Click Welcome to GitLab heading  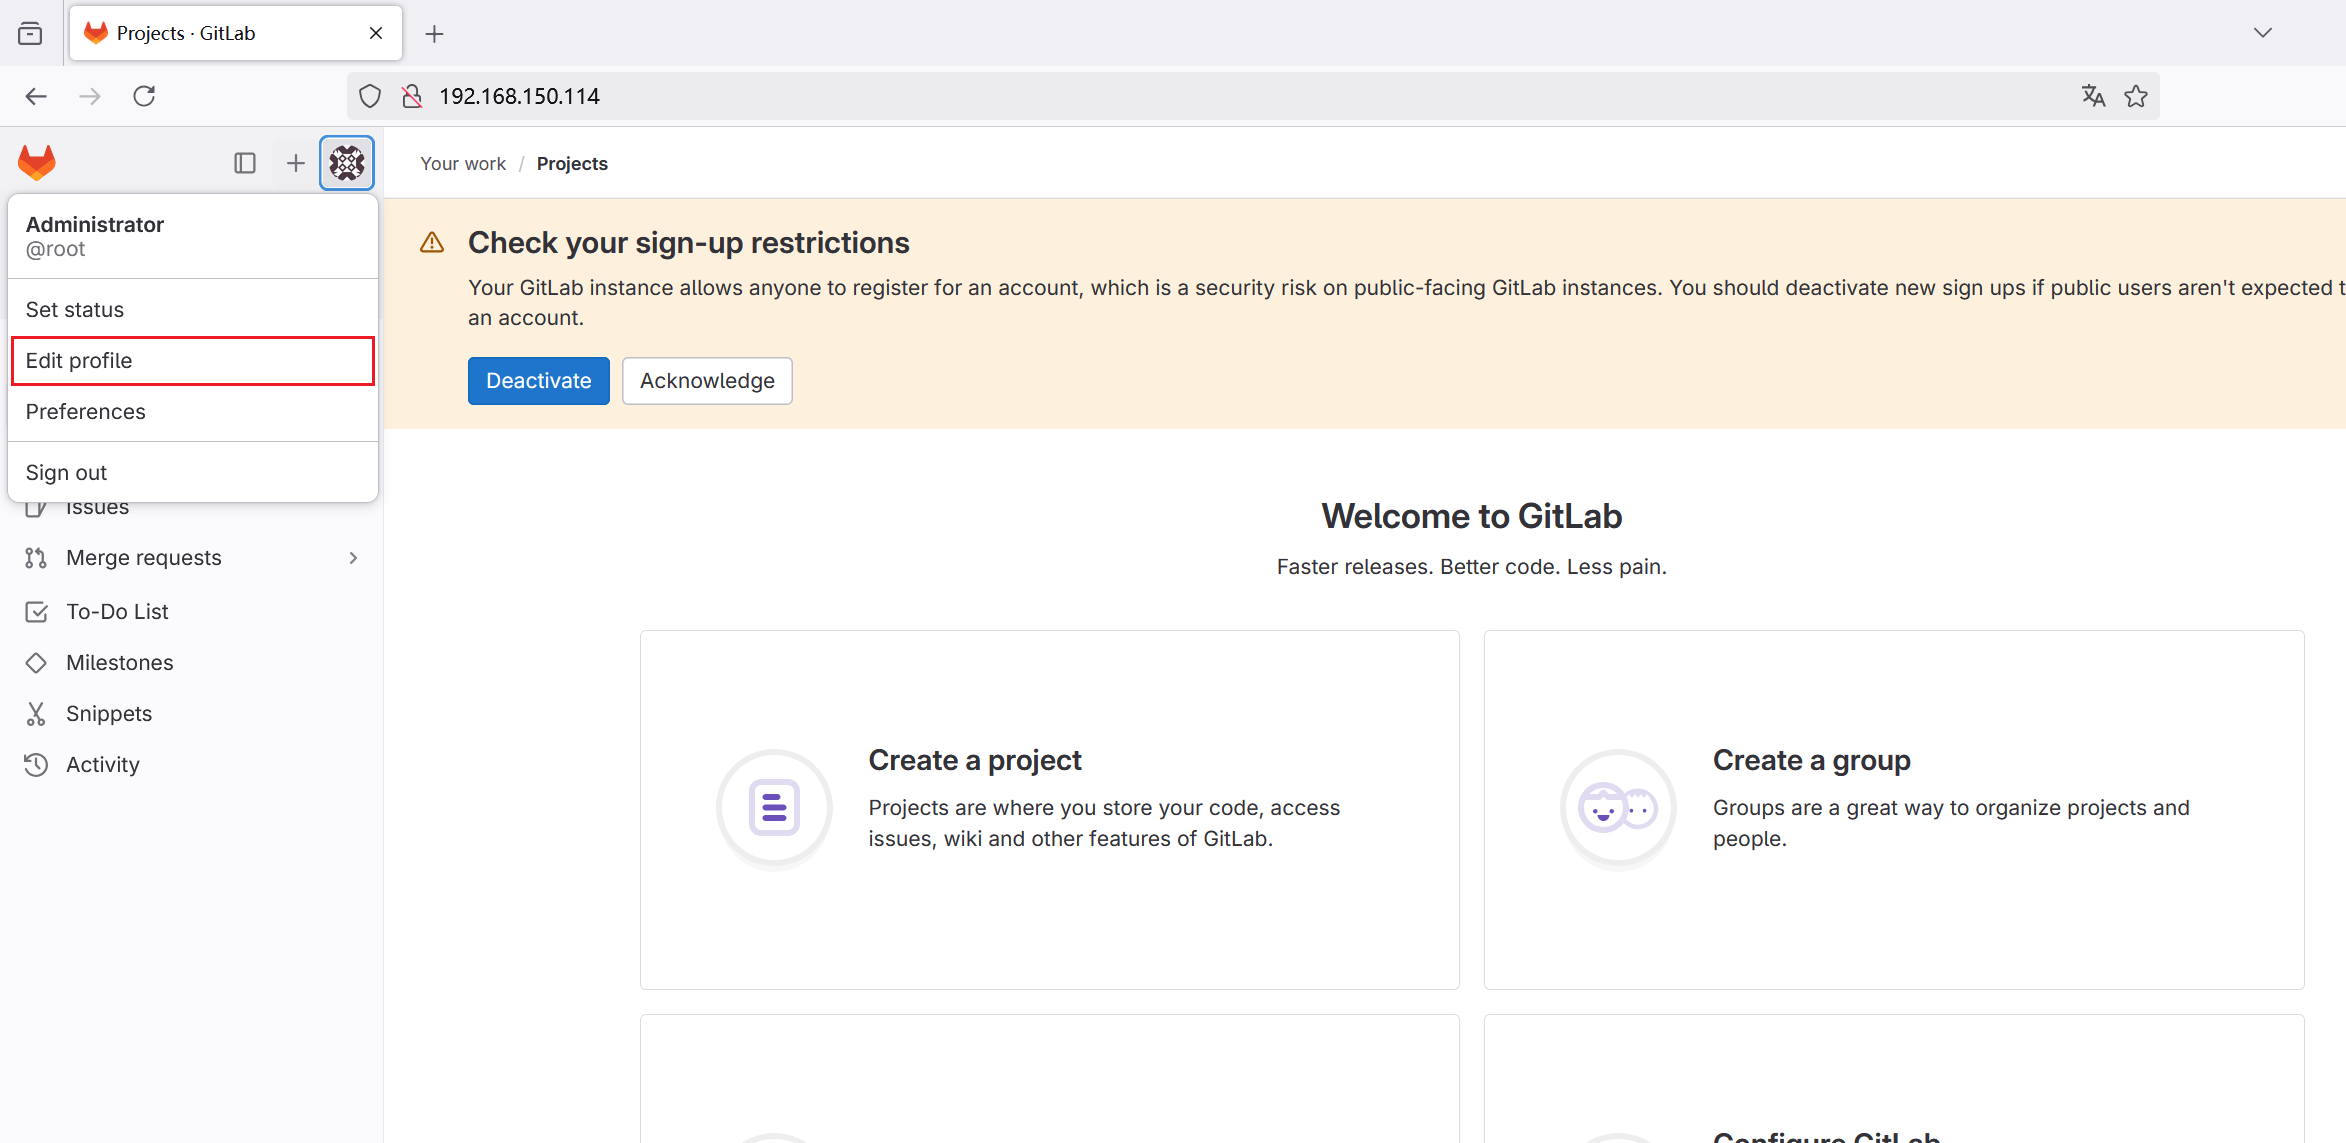tap(1472, 516)
